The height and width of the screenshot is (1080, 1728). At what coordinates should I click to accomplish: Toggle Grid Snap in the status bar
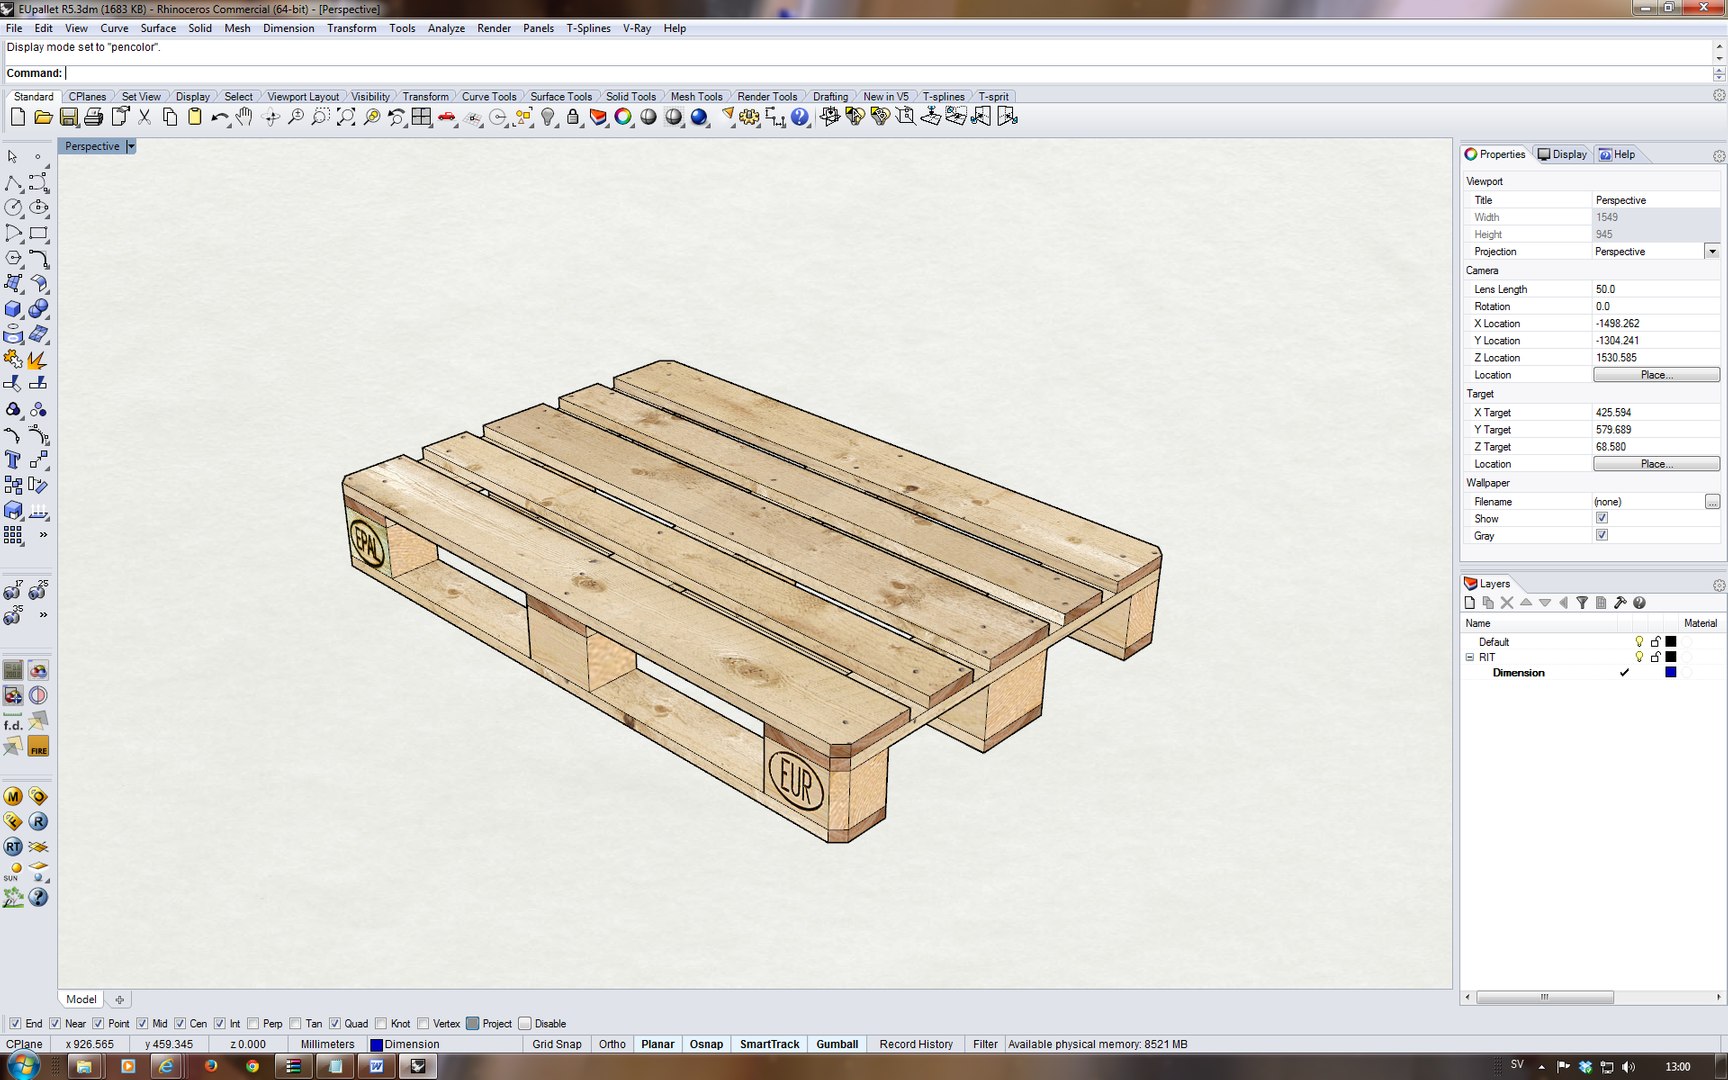(x=557, y=1044)
